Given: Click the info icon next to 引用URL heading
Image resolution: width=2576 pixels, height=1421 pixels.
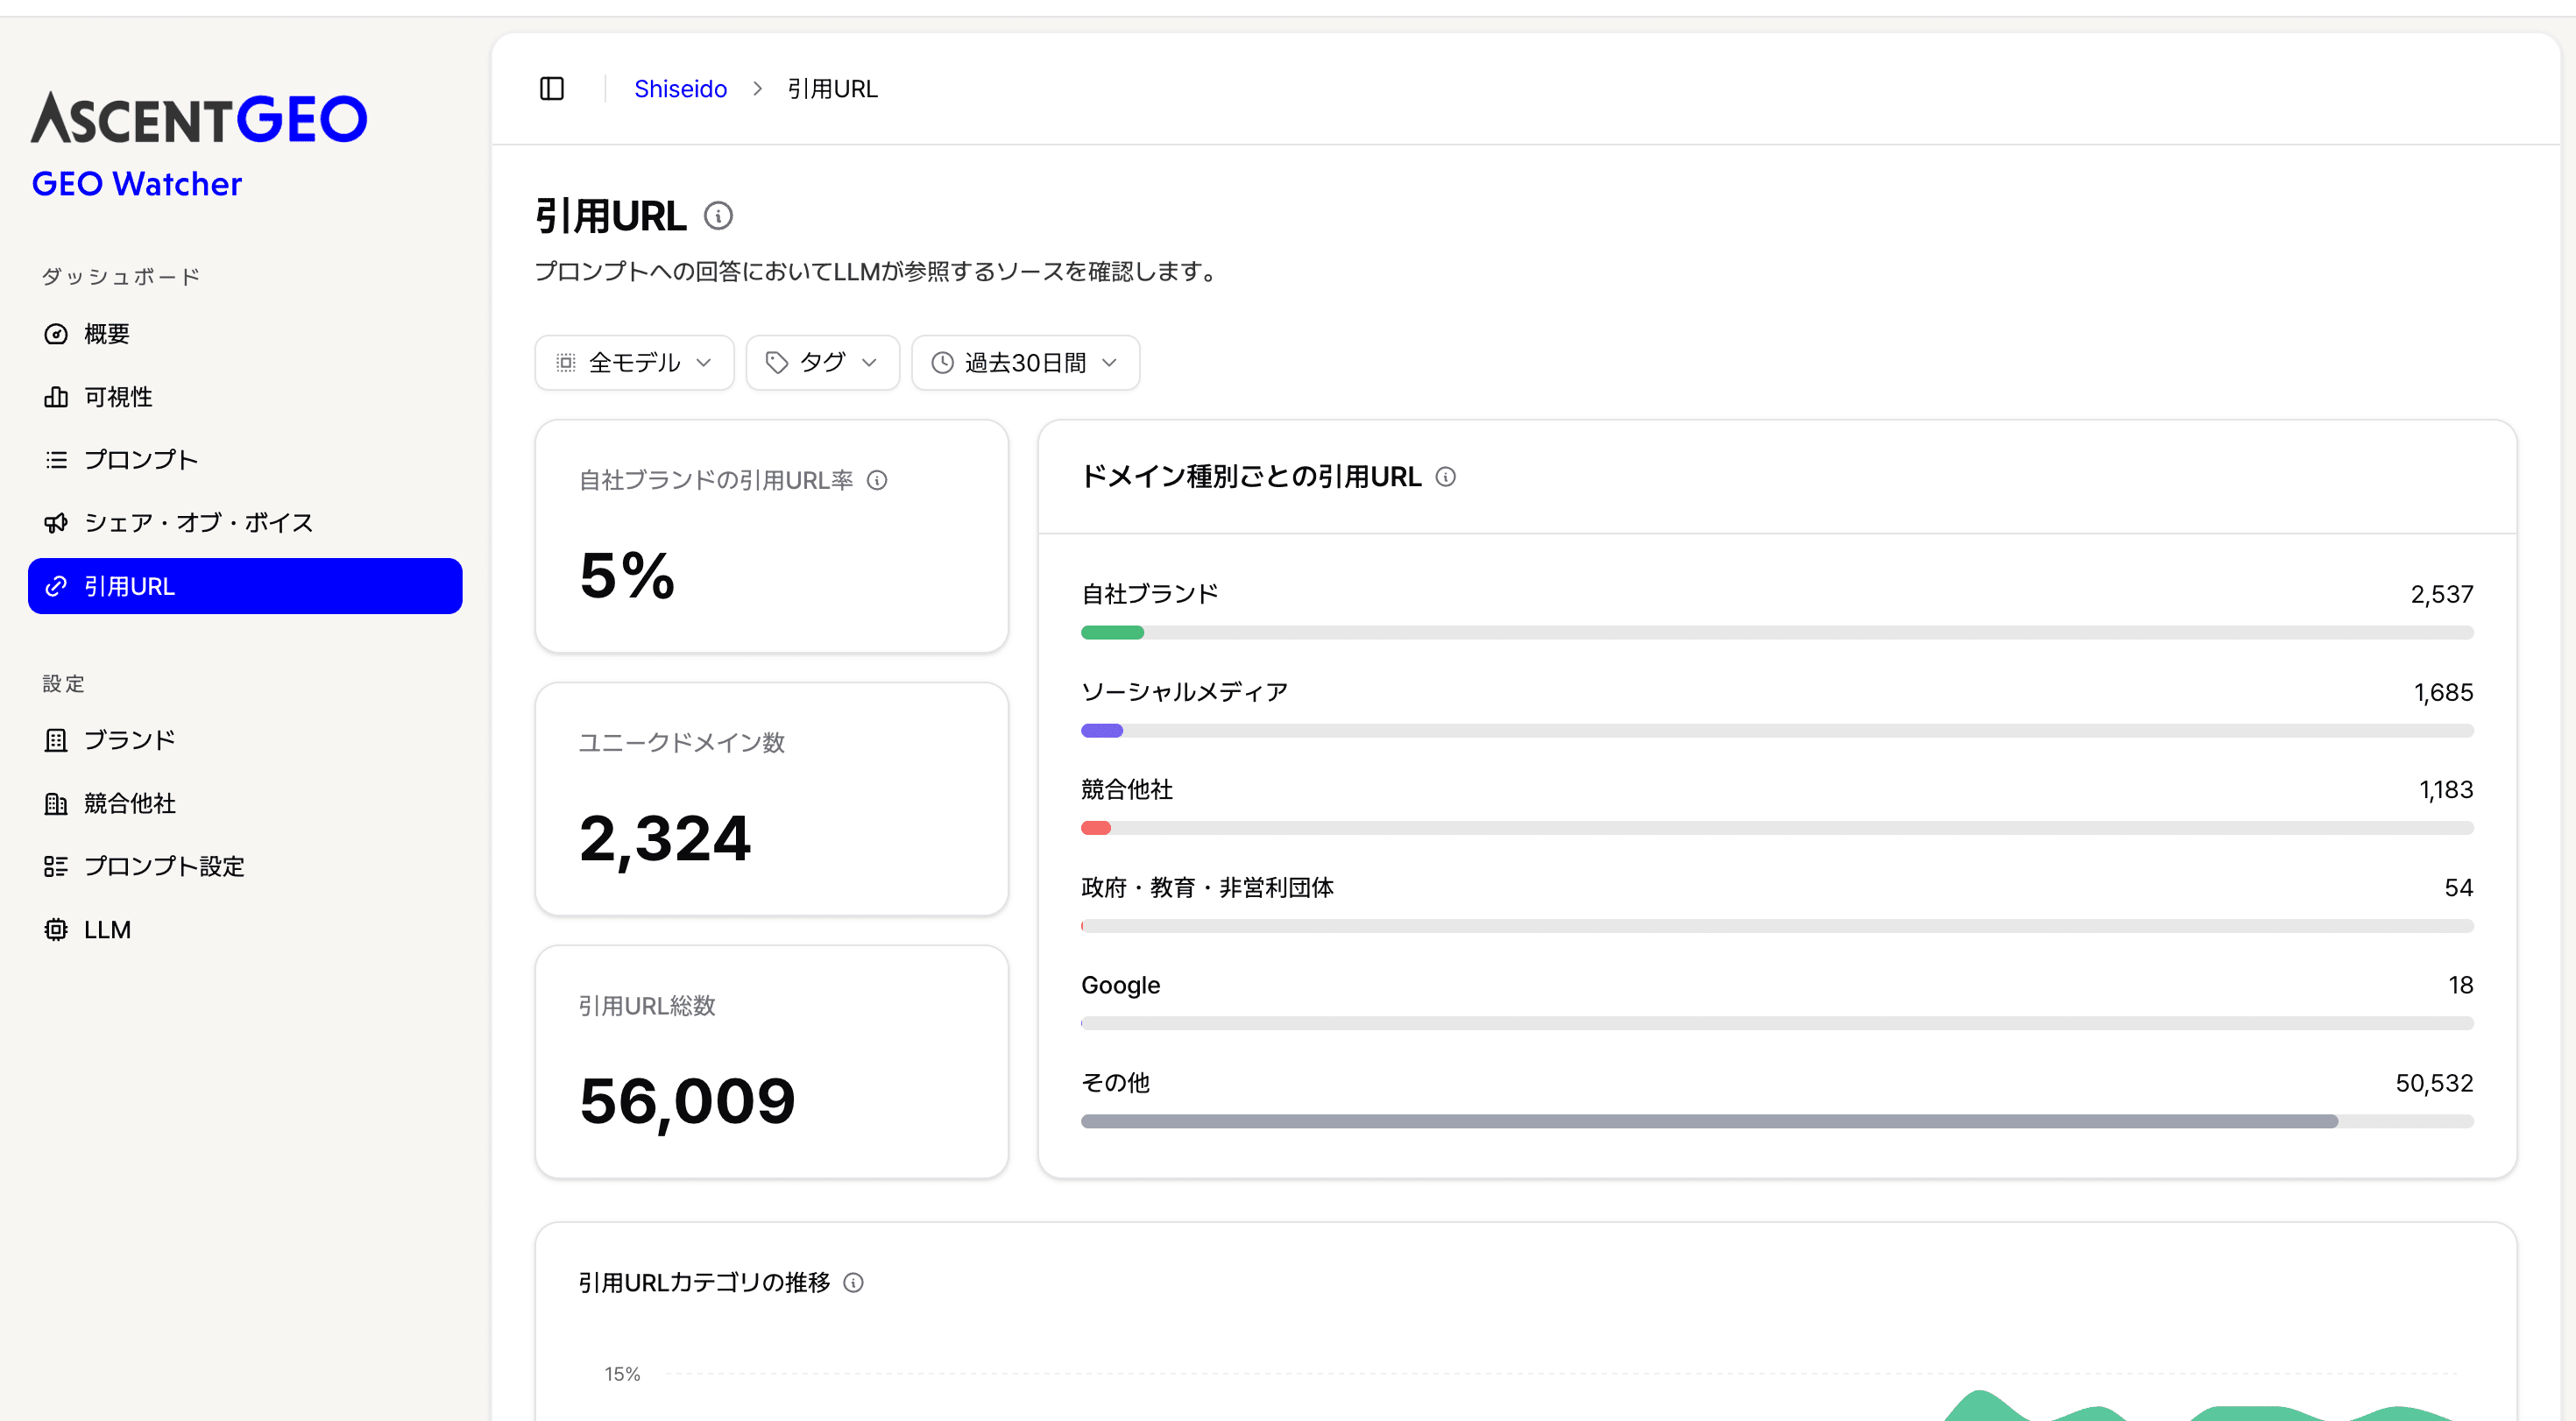Looking at the screenshot, I should click(x=718, y=216).
